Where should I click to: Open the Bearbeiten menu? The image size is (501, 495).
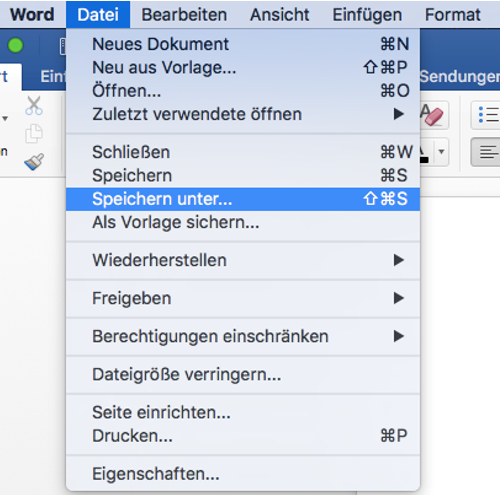pyautogui.click(x=184, y=15)
